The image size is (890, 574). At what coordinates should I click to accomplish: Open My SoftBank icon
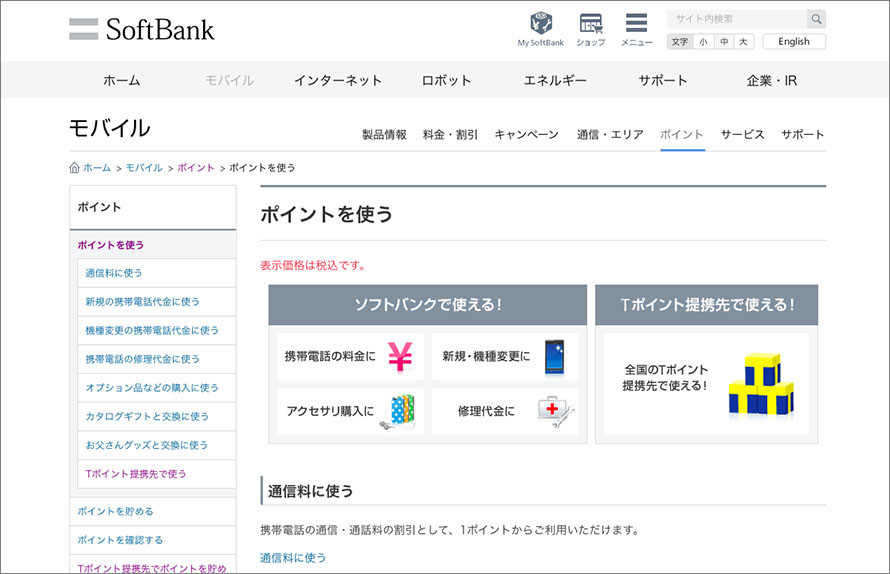[540, 29]
